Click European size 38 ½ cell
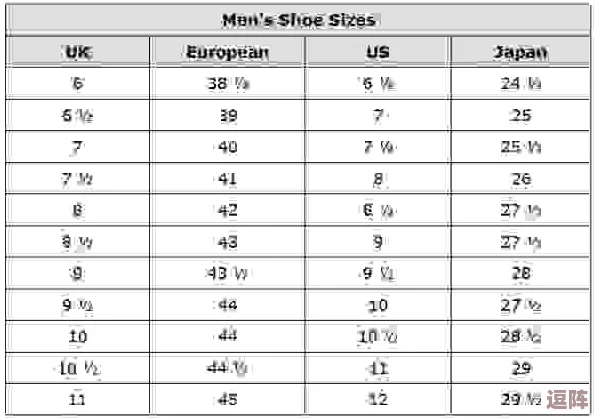This screenshot has height=418, width=594. (227, 84)
